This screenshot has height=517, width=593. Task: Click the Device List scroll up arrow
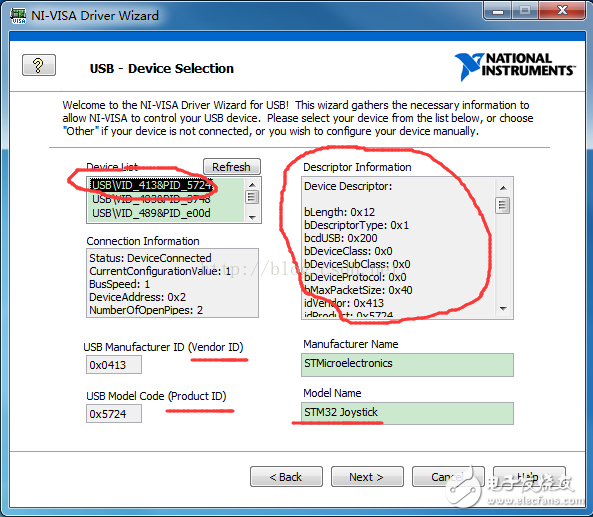point(252,185)
